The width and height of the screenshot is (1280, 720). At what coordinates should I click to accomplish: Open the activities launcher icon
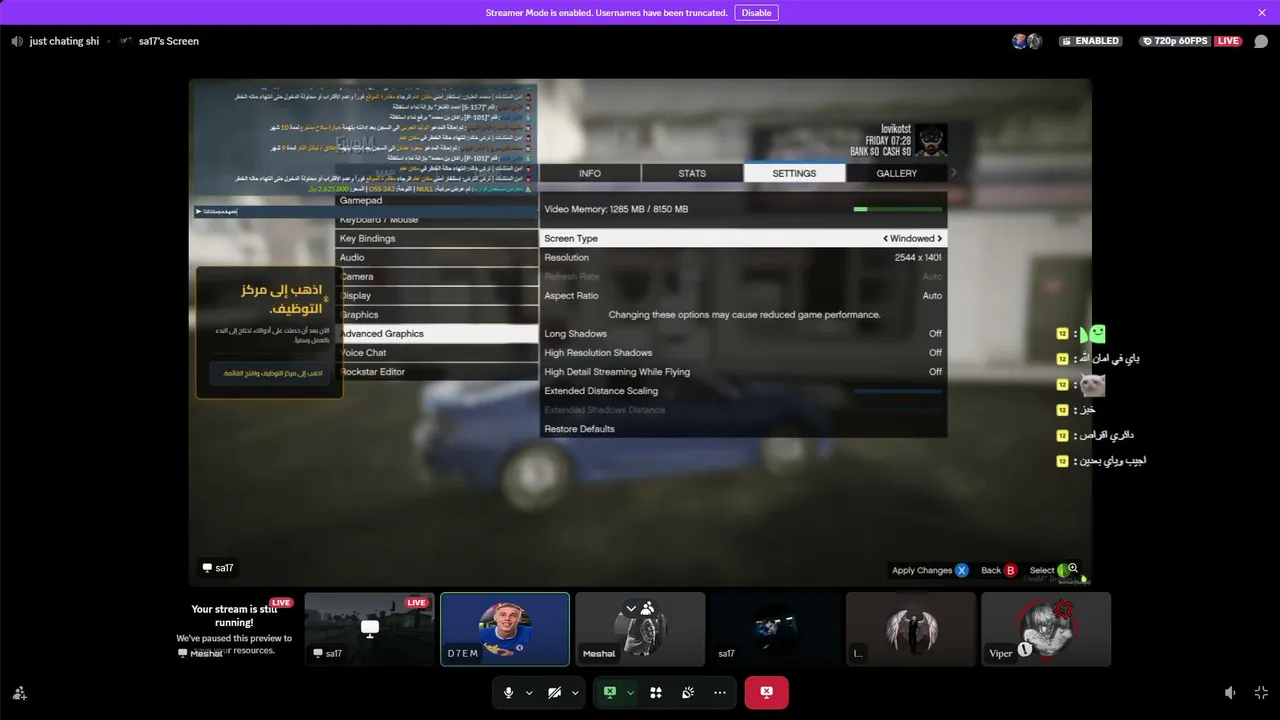click(656, 692)
